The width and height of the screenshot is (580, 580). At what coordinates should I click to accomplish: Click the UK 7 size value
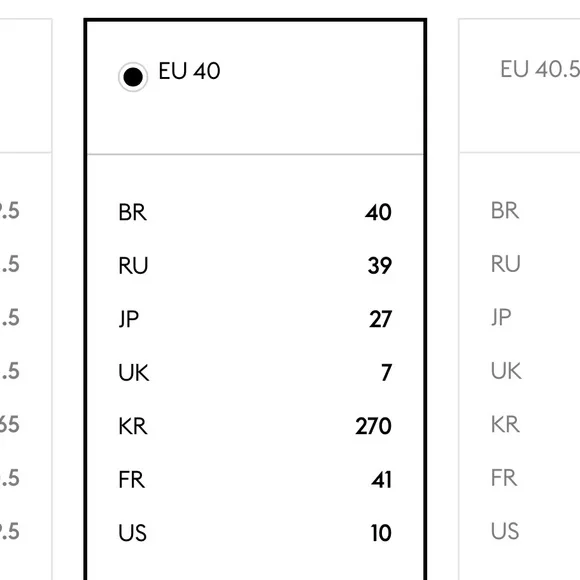pos(386,372)
